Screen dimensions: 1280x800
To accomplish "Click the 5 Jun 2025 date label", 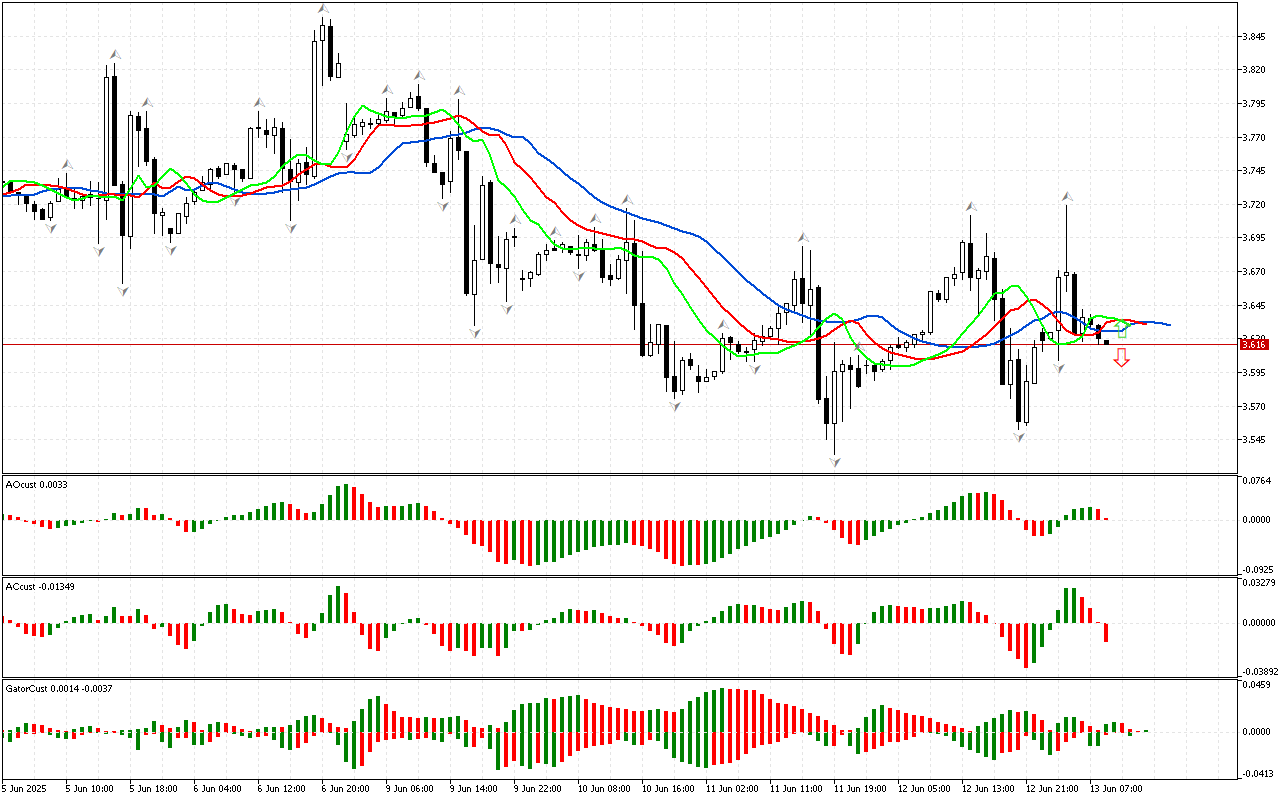I will point(26,789).
